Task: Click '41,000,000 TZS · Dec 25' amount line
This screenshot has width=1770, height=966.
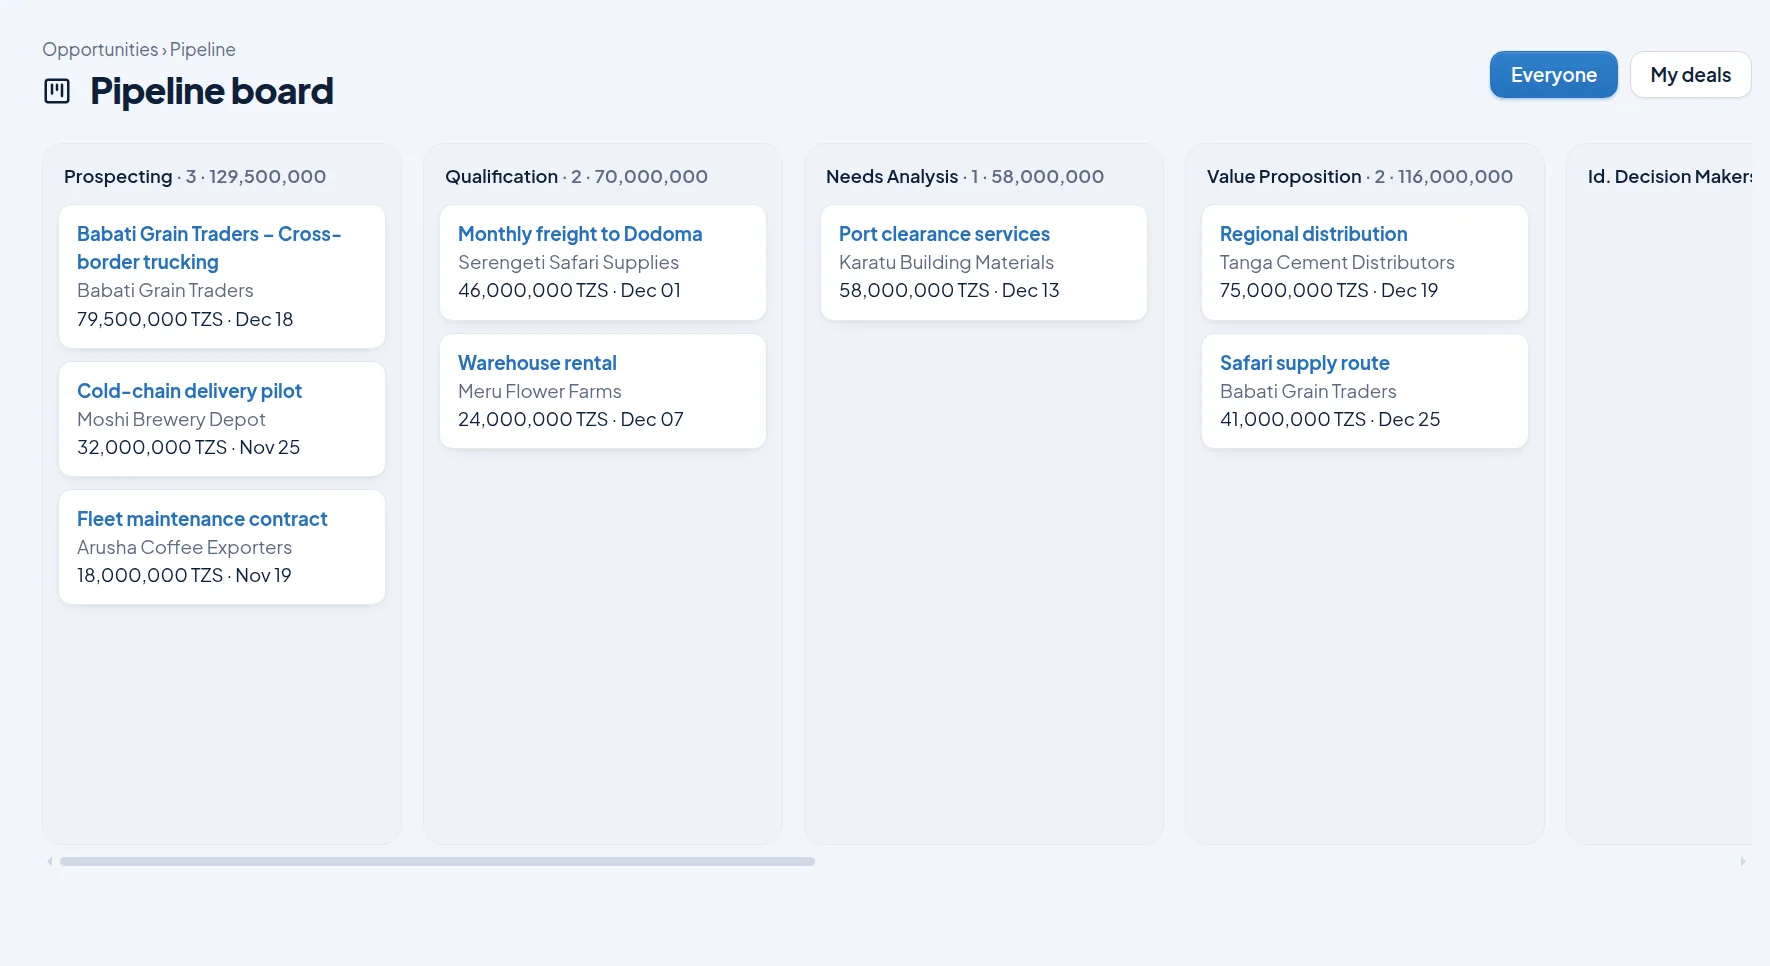Action: (1330, 419)
